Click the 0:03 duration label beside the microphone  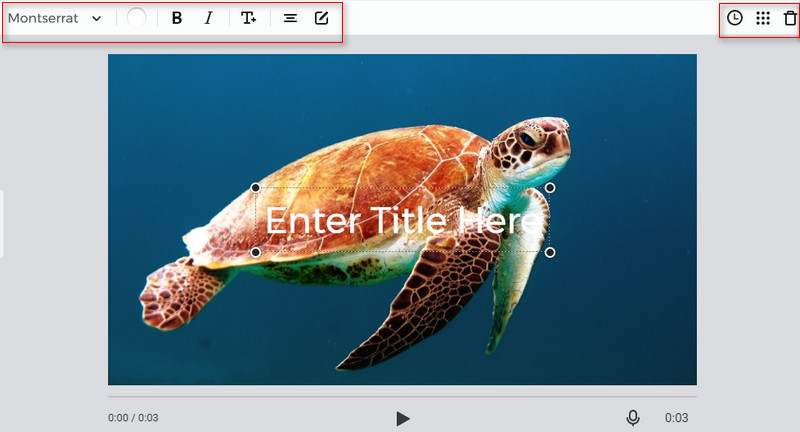coord(676,418)
